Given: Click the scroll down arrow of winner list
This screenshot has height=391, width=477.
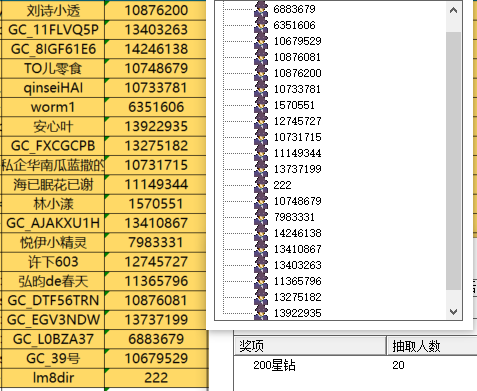Looking at the screenshot, I should tap(453, 312).
